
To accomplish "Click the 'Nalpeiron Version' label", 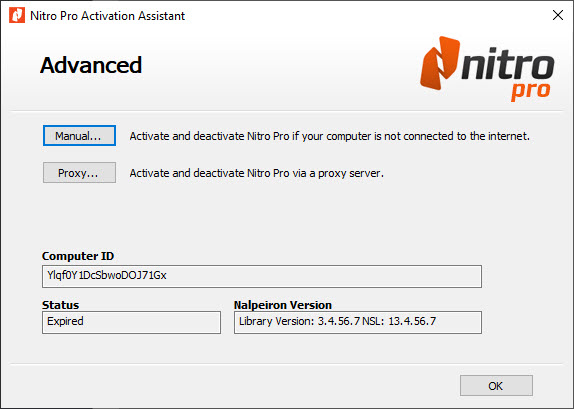I will pos(283,305).
